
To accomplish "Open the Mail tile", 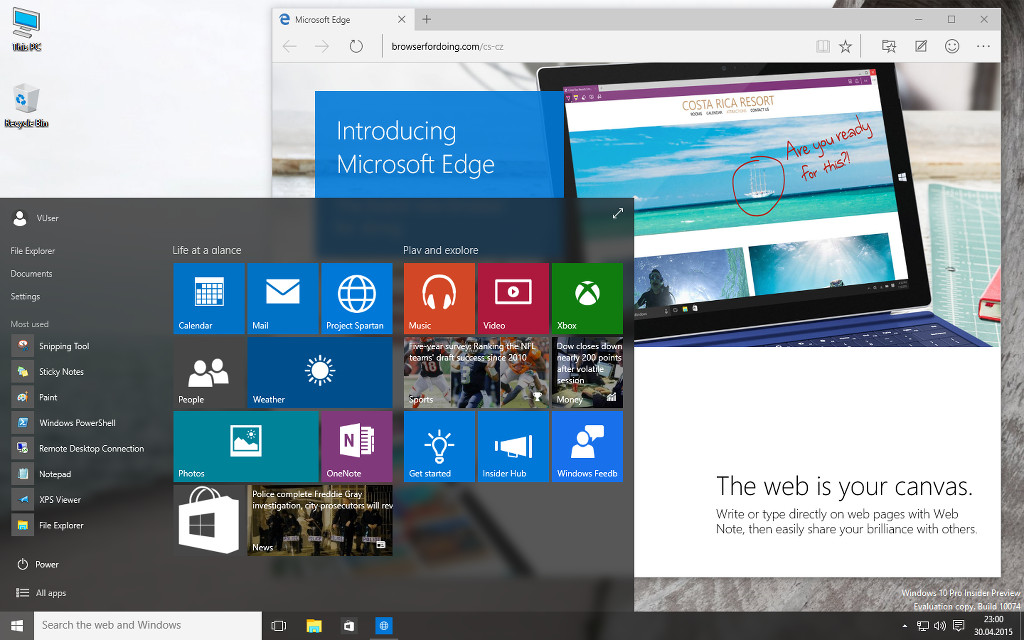I will click(x=283, y=298).
